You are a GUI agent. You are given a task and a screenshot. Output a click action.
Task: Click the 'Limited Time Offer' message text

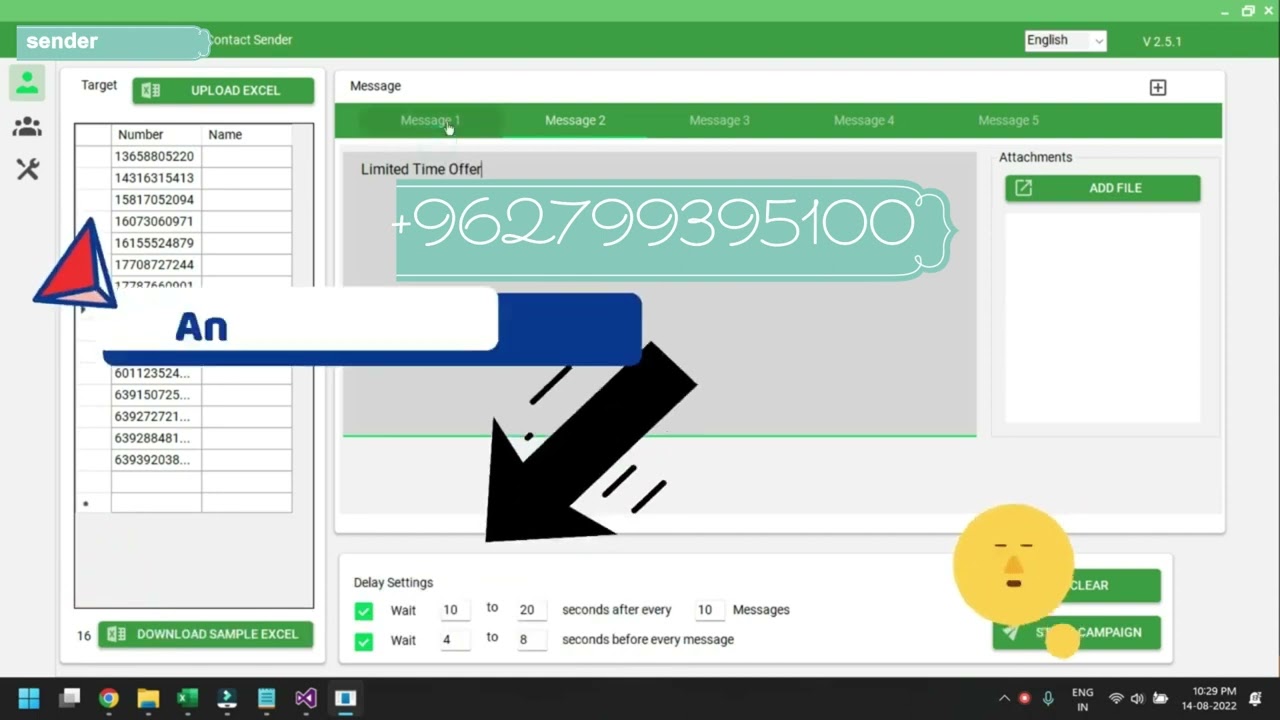coord(421,169)
